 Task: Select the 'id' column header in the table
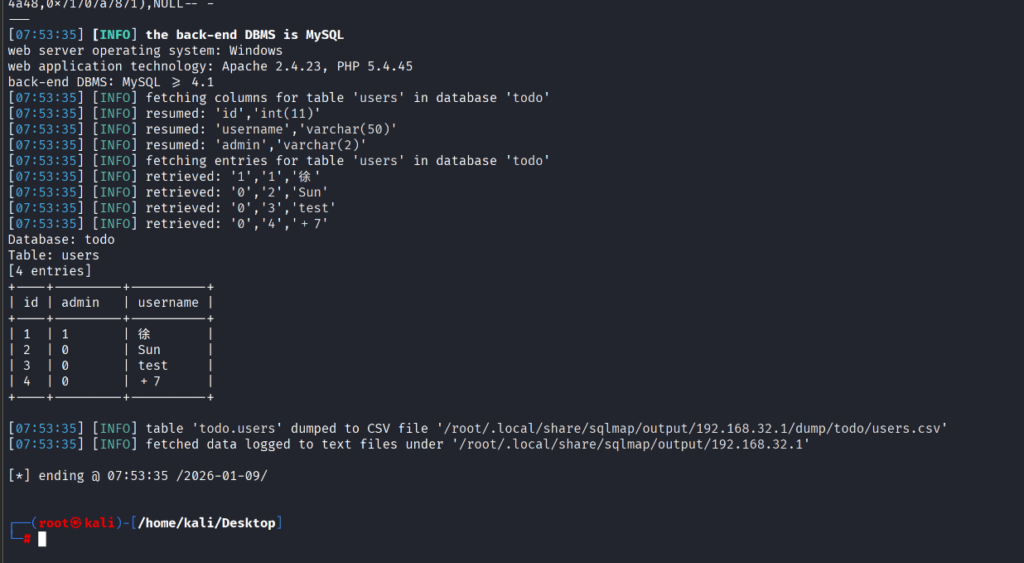click(x=31, y=302)
